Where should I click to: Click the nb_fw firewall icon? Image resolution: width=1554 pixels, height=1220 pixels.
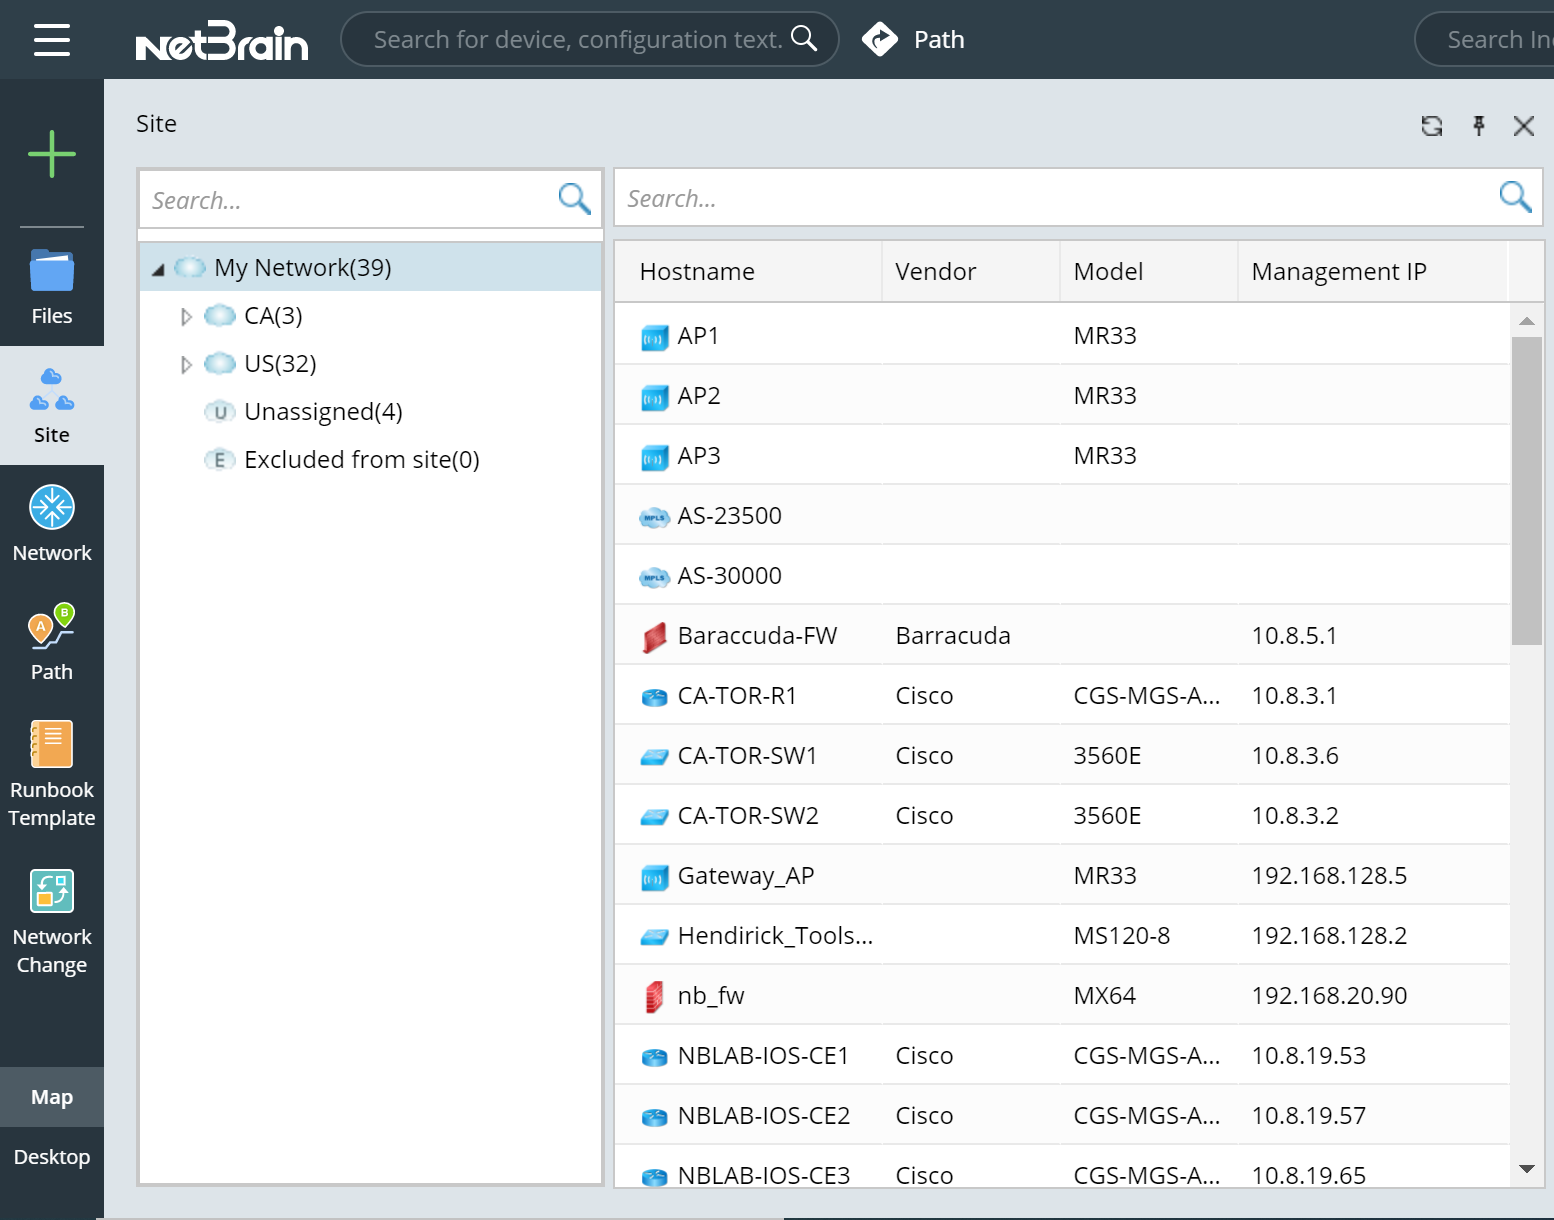tap(654, 997)
